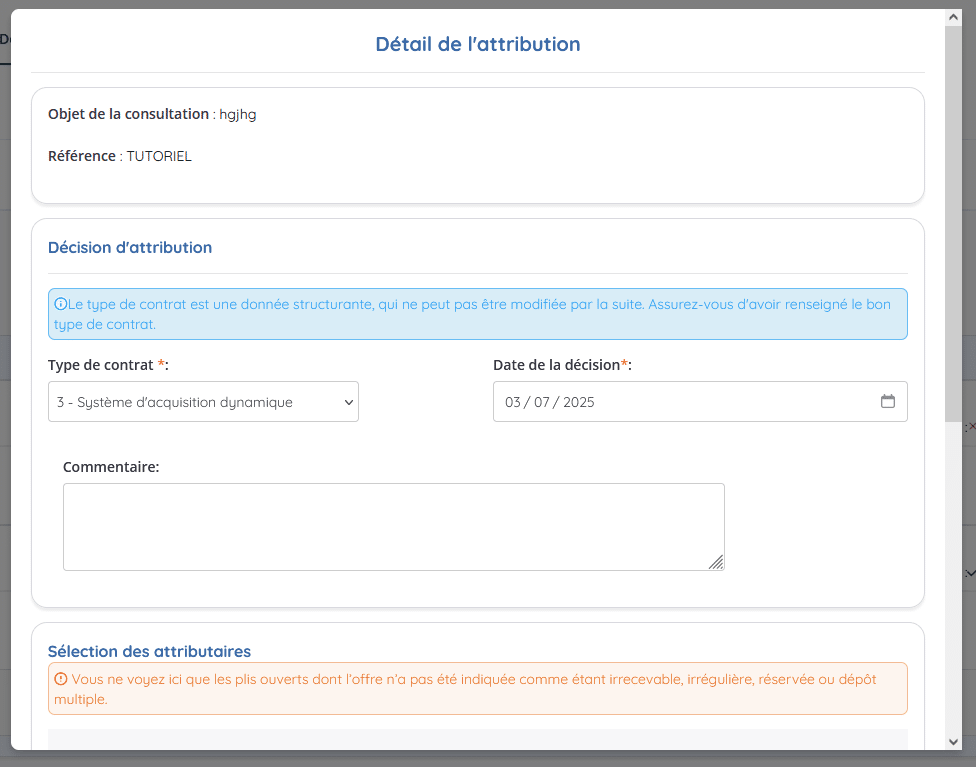This screenshot has height=767, width=976.
Task: Click the chevron arrow of the contract type select
Action: tap(349, 402)
